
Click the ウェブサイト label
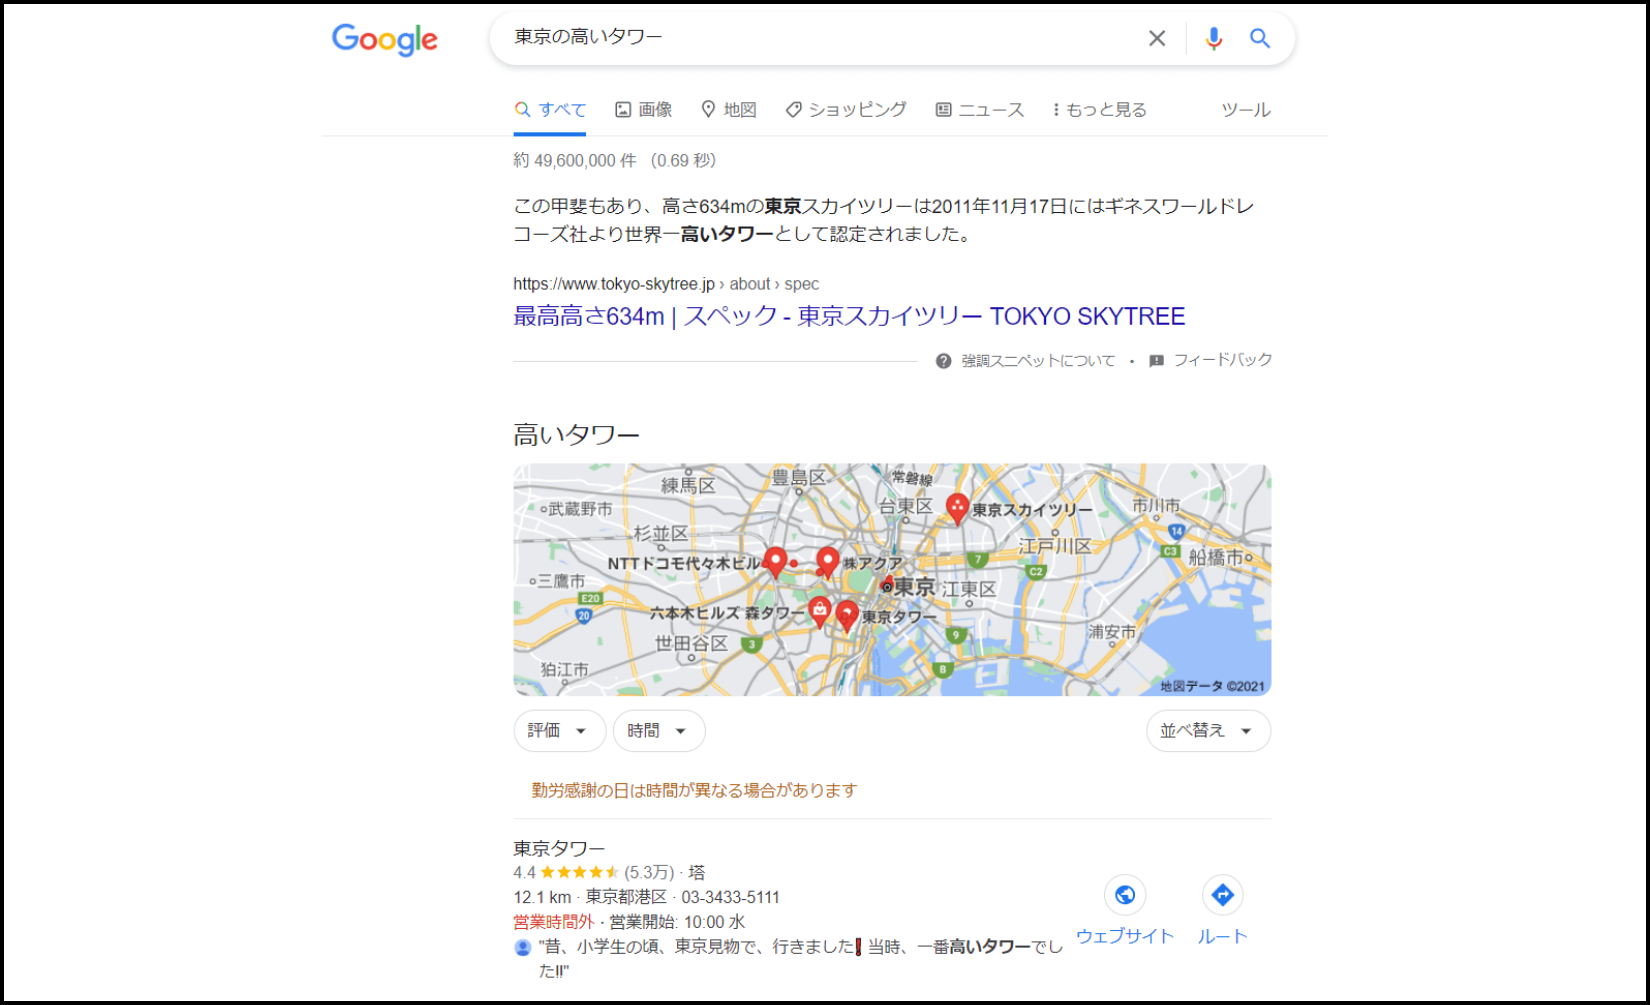coord(1125,936)
